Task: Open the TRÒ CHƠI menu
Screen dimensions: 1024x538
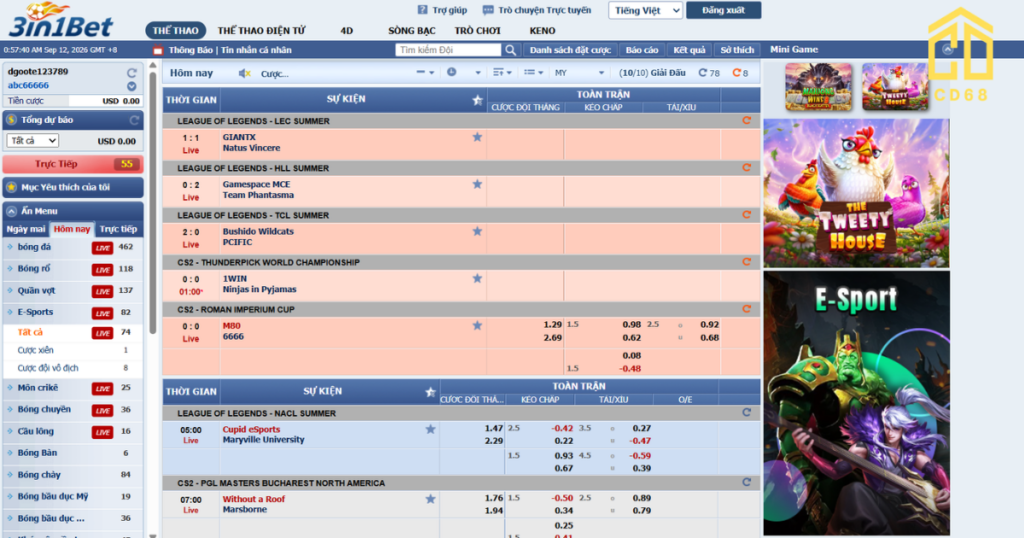Action: pos(477,31)
